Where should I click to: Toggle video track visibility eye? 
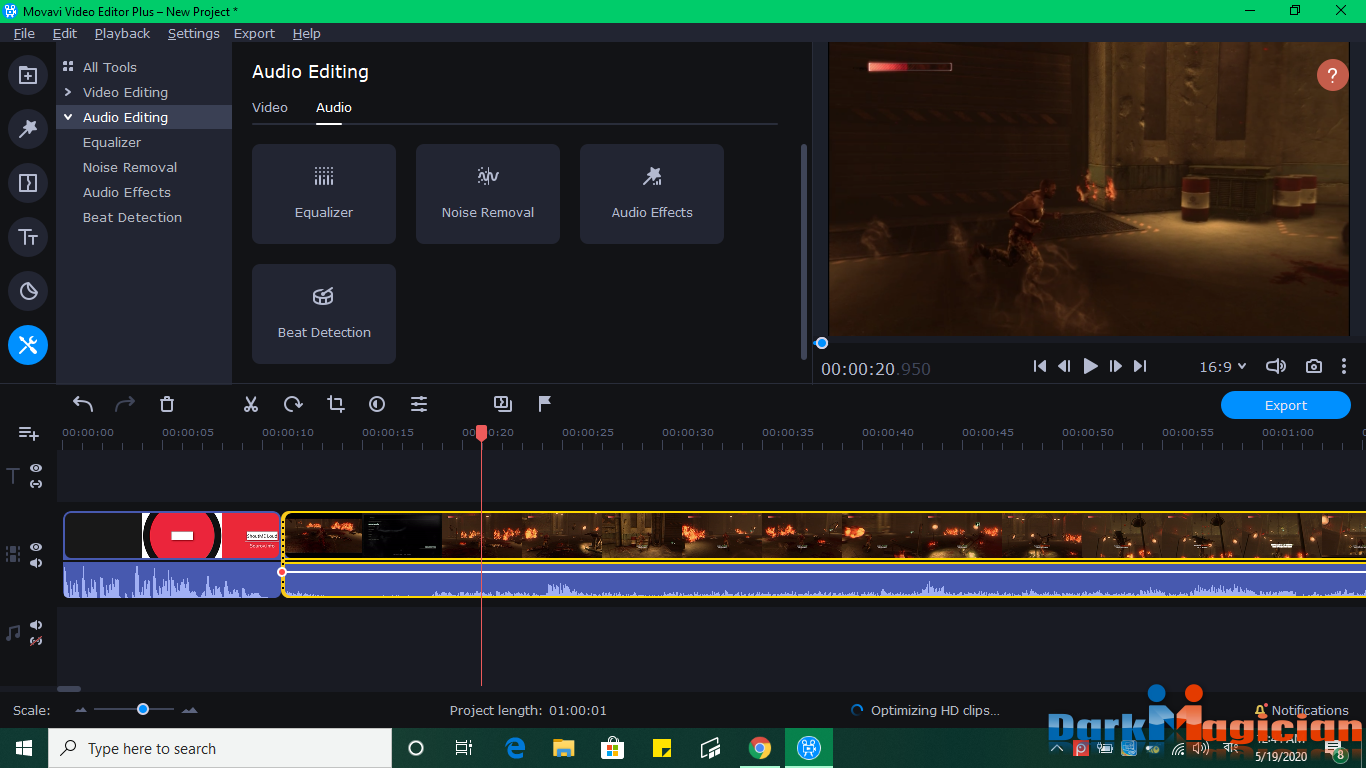pyautogui.click(x=36, y=547)
